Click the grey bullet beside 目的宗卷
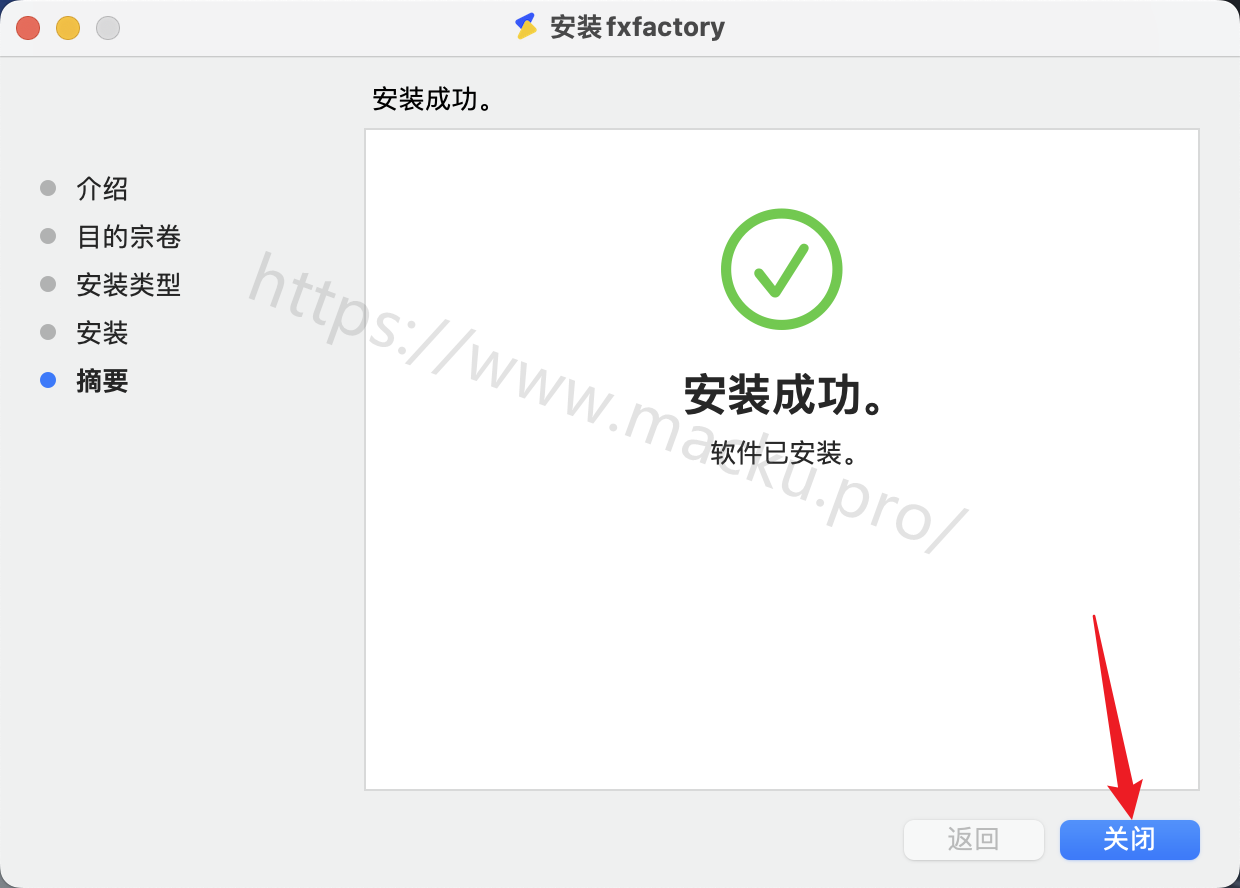 [x=48, y=236]
